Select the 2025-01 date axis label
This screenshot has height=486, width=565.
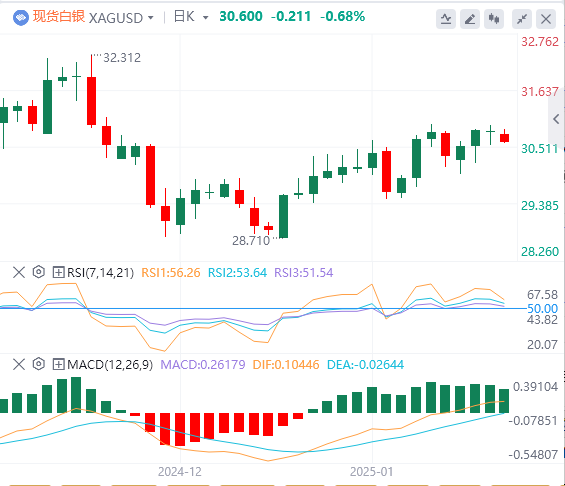[x=372, y=472]
